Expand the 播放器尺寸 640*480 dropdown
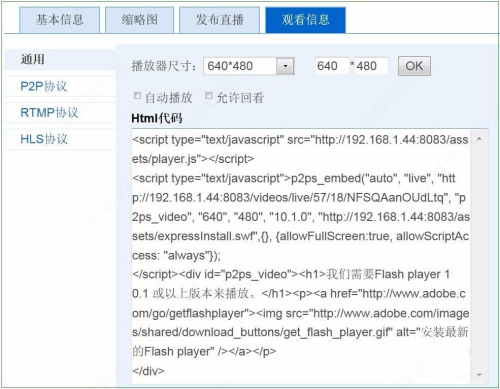 point(285,66)
